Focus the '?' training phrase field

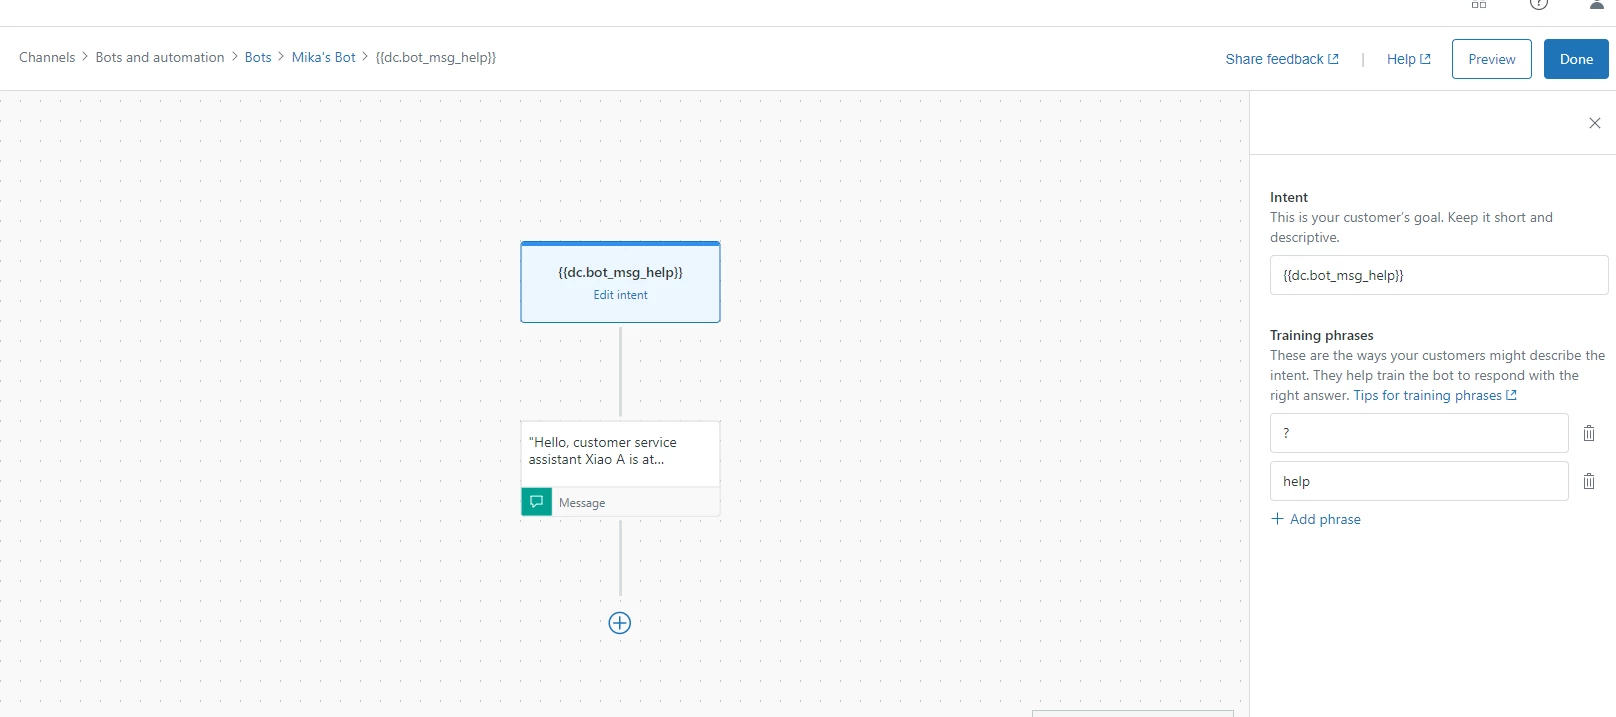(x=1419, y=433)
